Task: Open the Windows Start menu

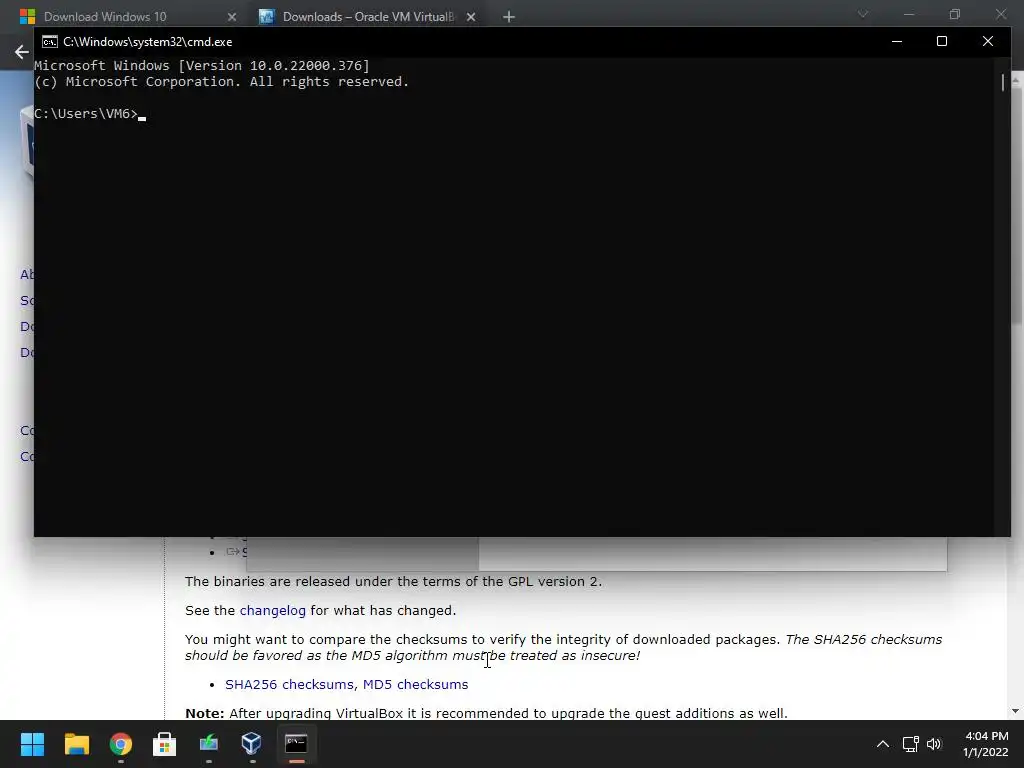Action: point(32,743)
